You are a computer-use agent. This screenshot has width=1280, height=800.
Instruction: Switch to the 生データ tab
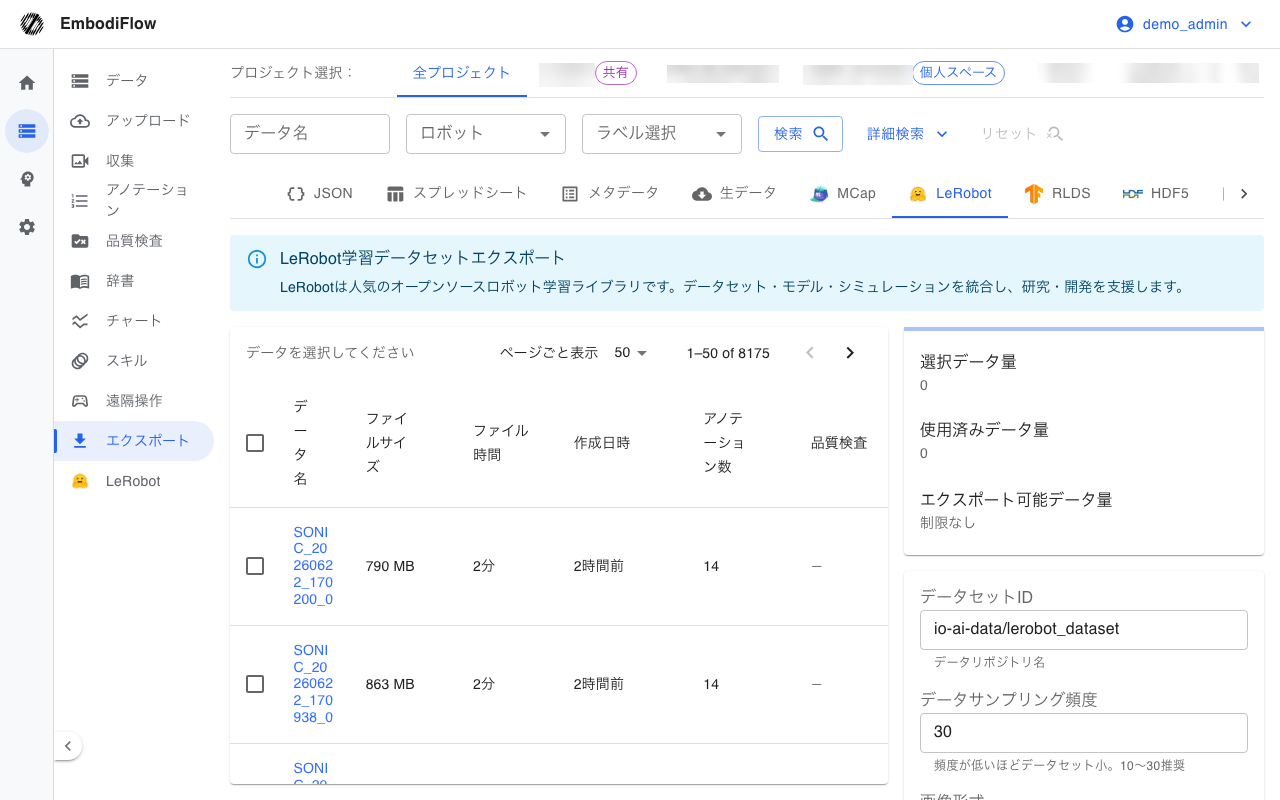(734, 194)
